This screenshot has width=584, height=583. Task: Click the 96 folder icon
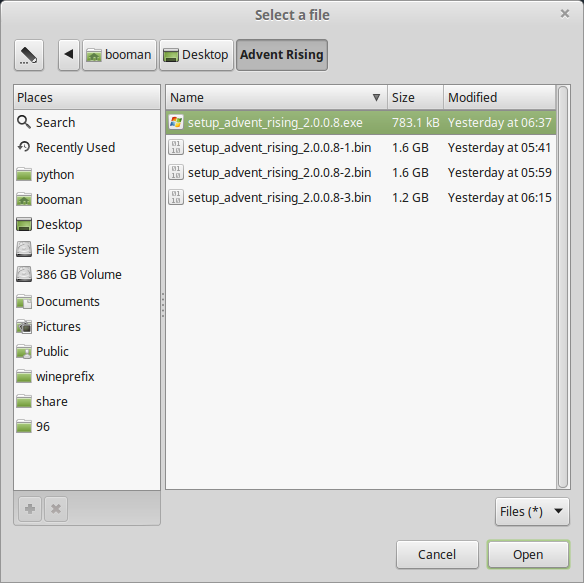pos(24,426)
